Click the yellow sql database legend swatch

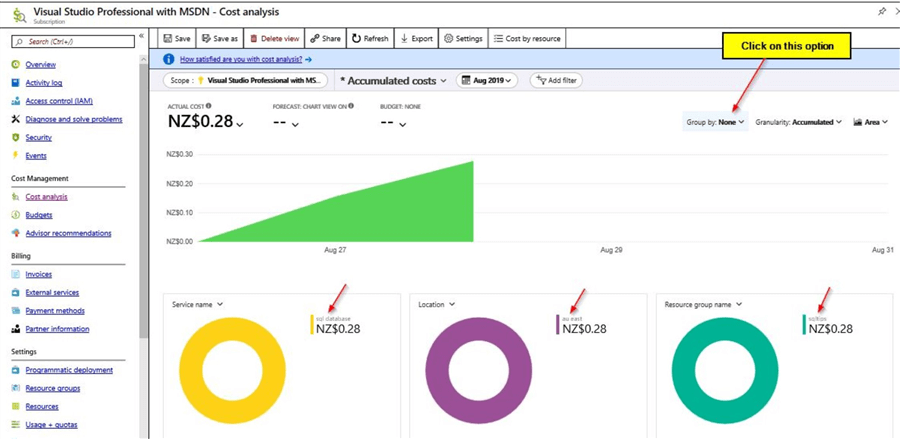(x=312, y=324)
